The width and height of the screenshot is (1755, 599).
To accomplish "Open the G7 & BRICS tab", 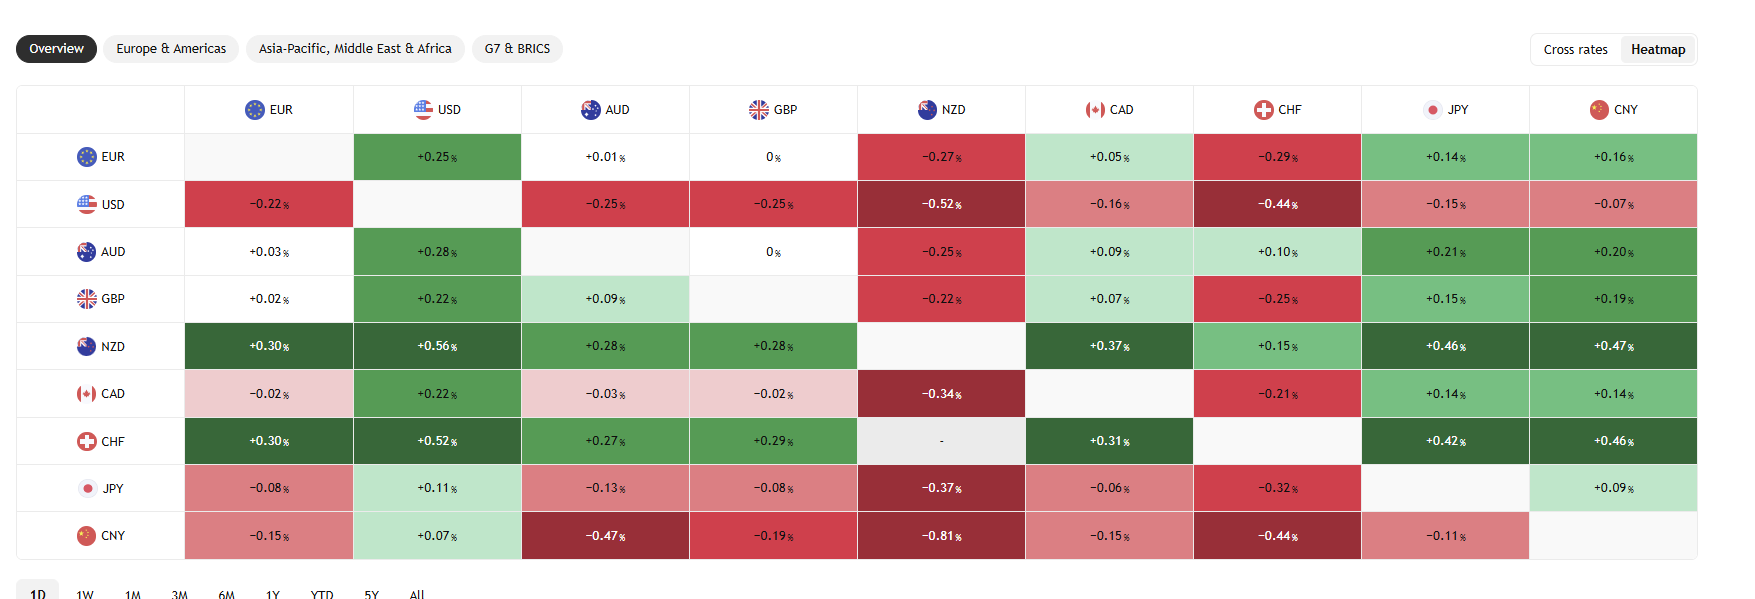I will point(517,49).
